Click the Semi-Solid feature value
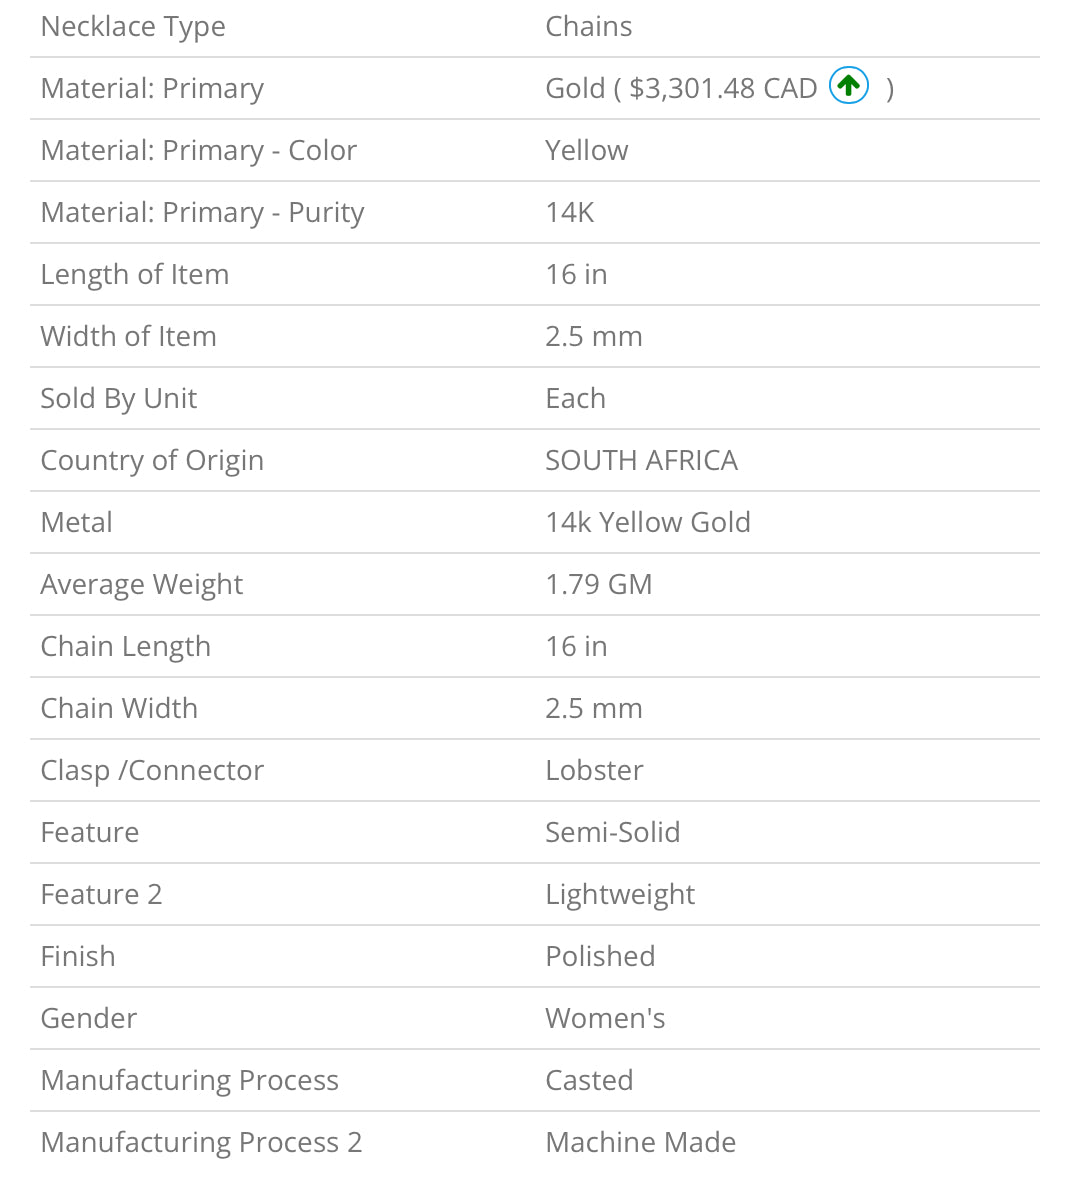This screenshot has height=1187, width=1070. (613, 833)
